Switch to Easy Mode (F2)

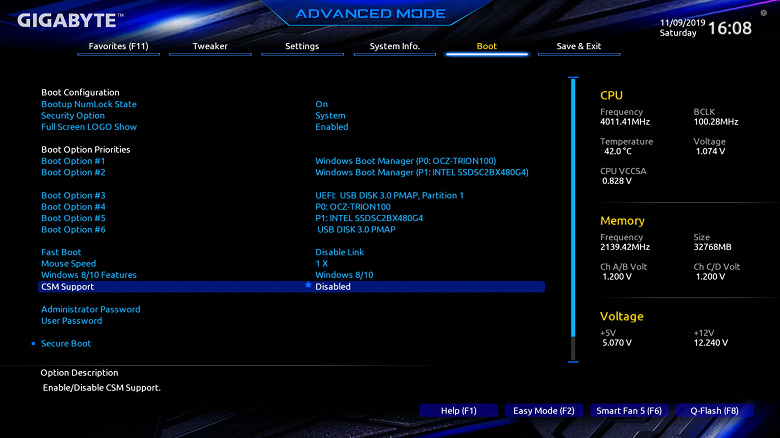[x=544, y=411]
